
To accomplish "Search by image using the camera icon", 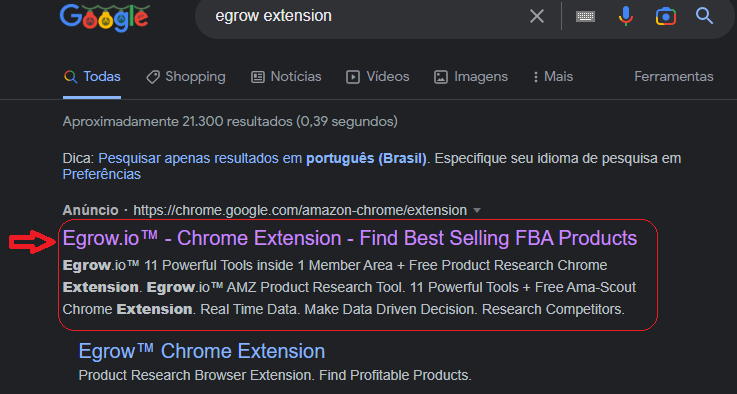I will pyautogui.click(x=666, y=16).
